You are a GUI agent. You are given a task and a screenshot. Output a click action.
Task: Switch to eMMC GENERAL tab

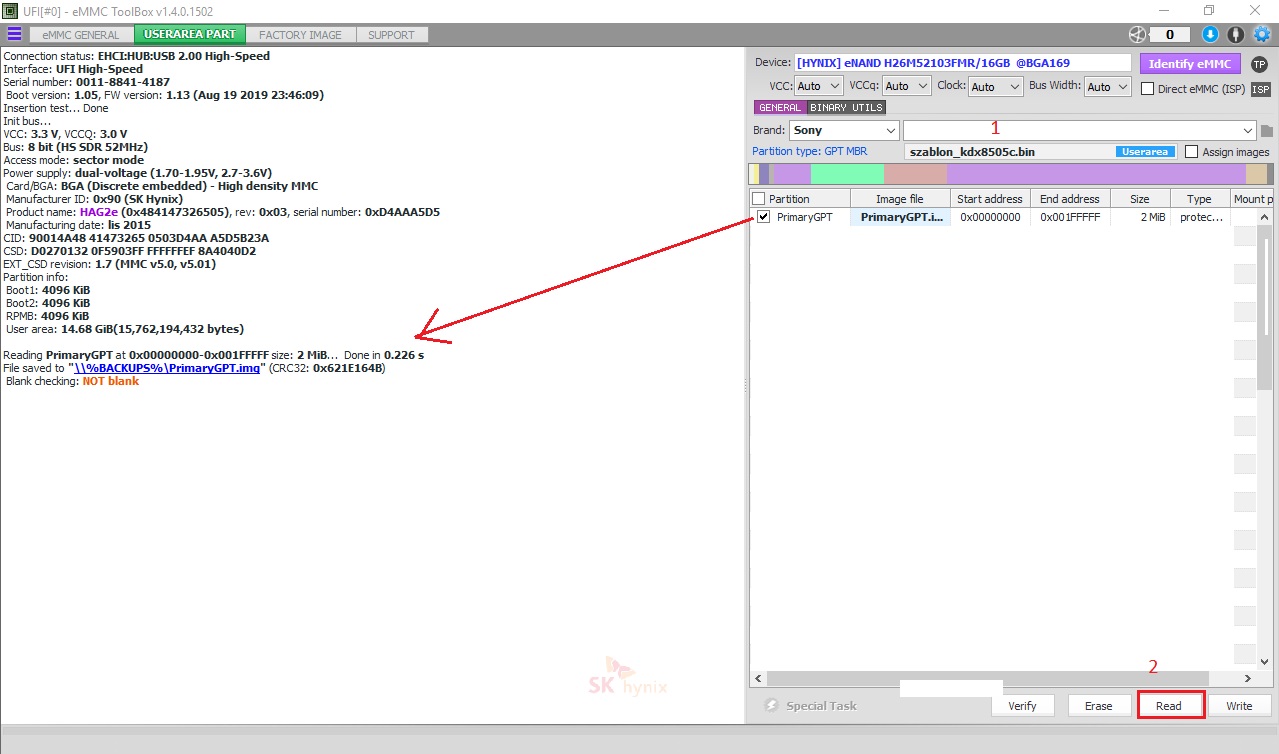pyautogui.click(x=81, y=35)
